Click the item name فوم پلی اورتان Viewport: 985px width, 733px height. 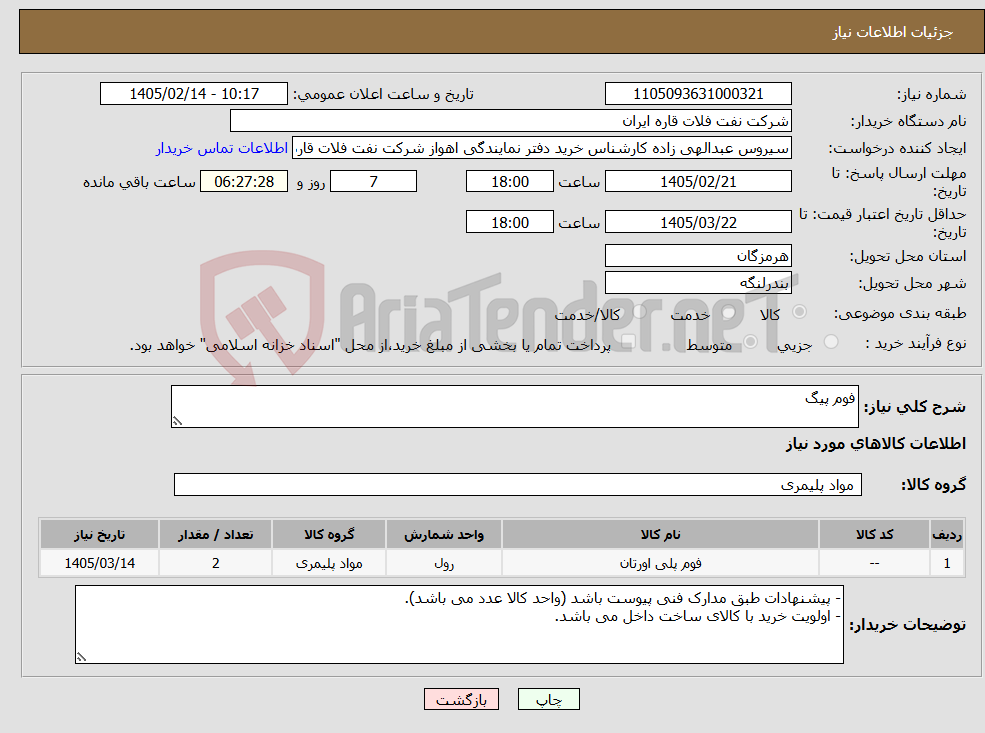660,563
